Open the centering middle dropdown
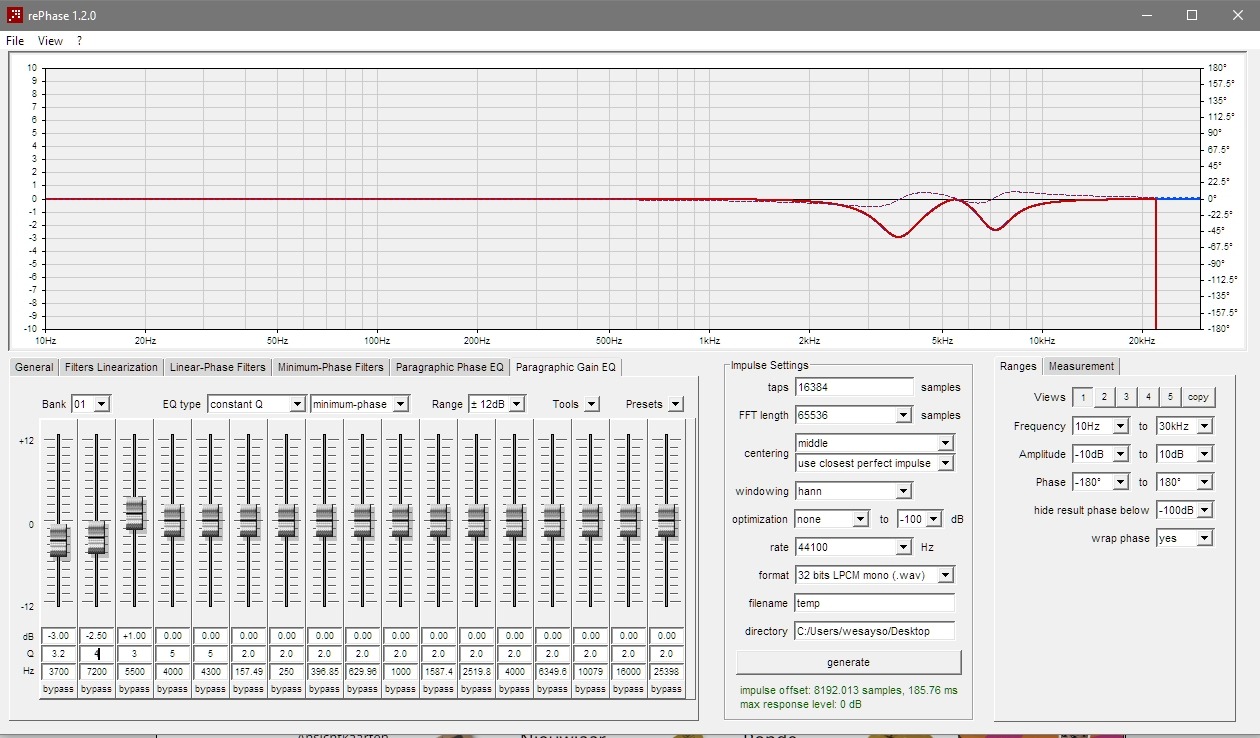1260x738 pixels. click(874, 443)
